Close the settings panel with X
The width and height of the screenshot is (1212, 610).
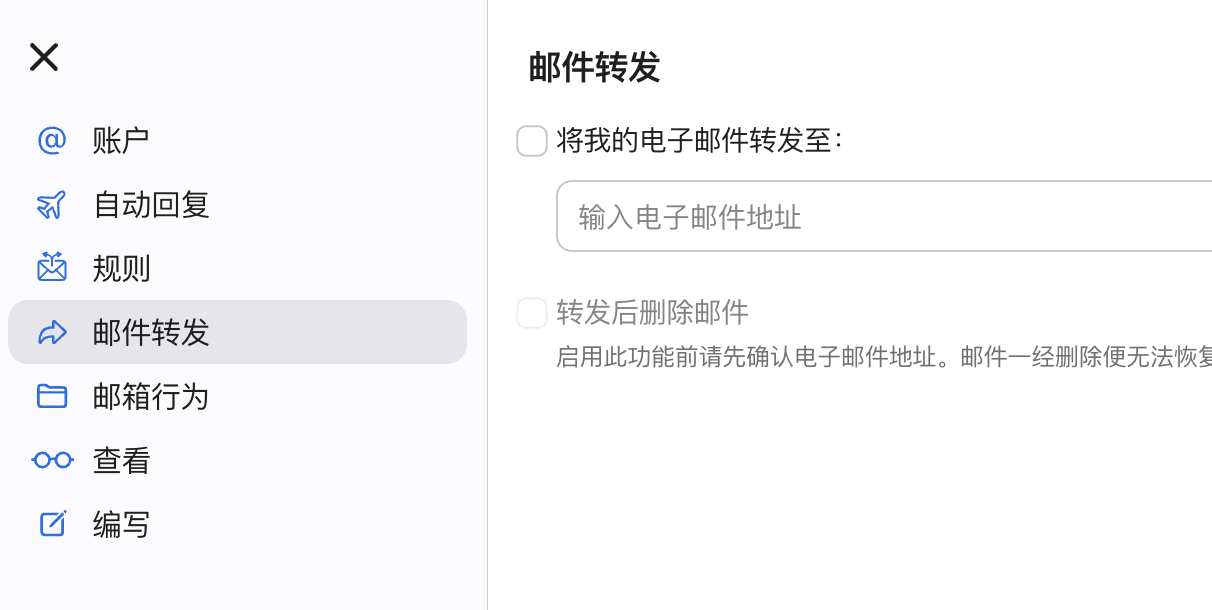[44, 57]
